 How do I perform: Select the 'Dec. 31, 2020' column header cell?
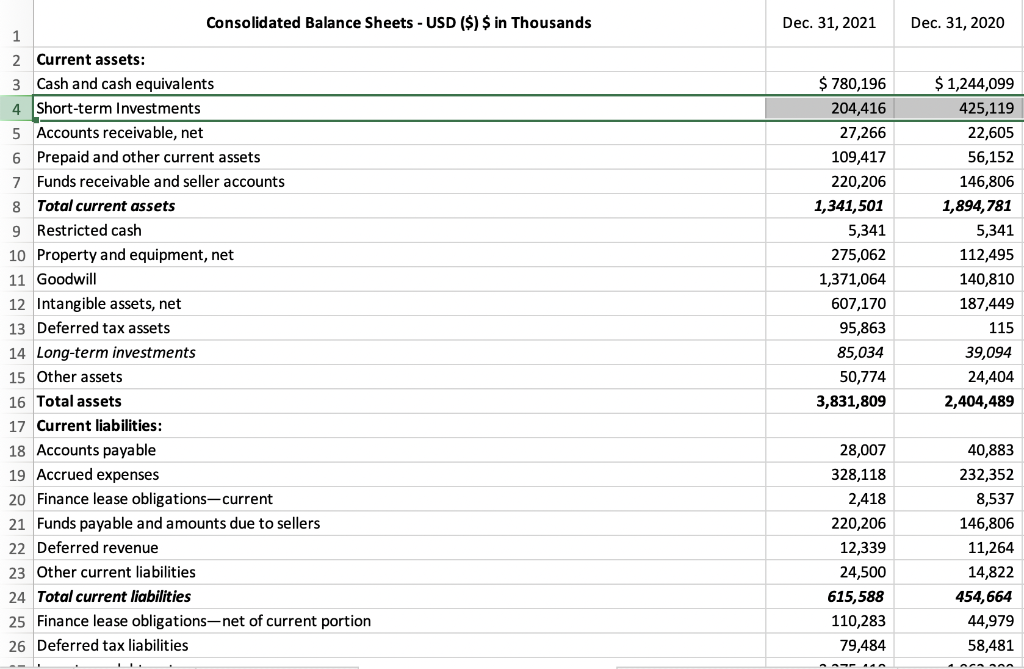point(958,22)
